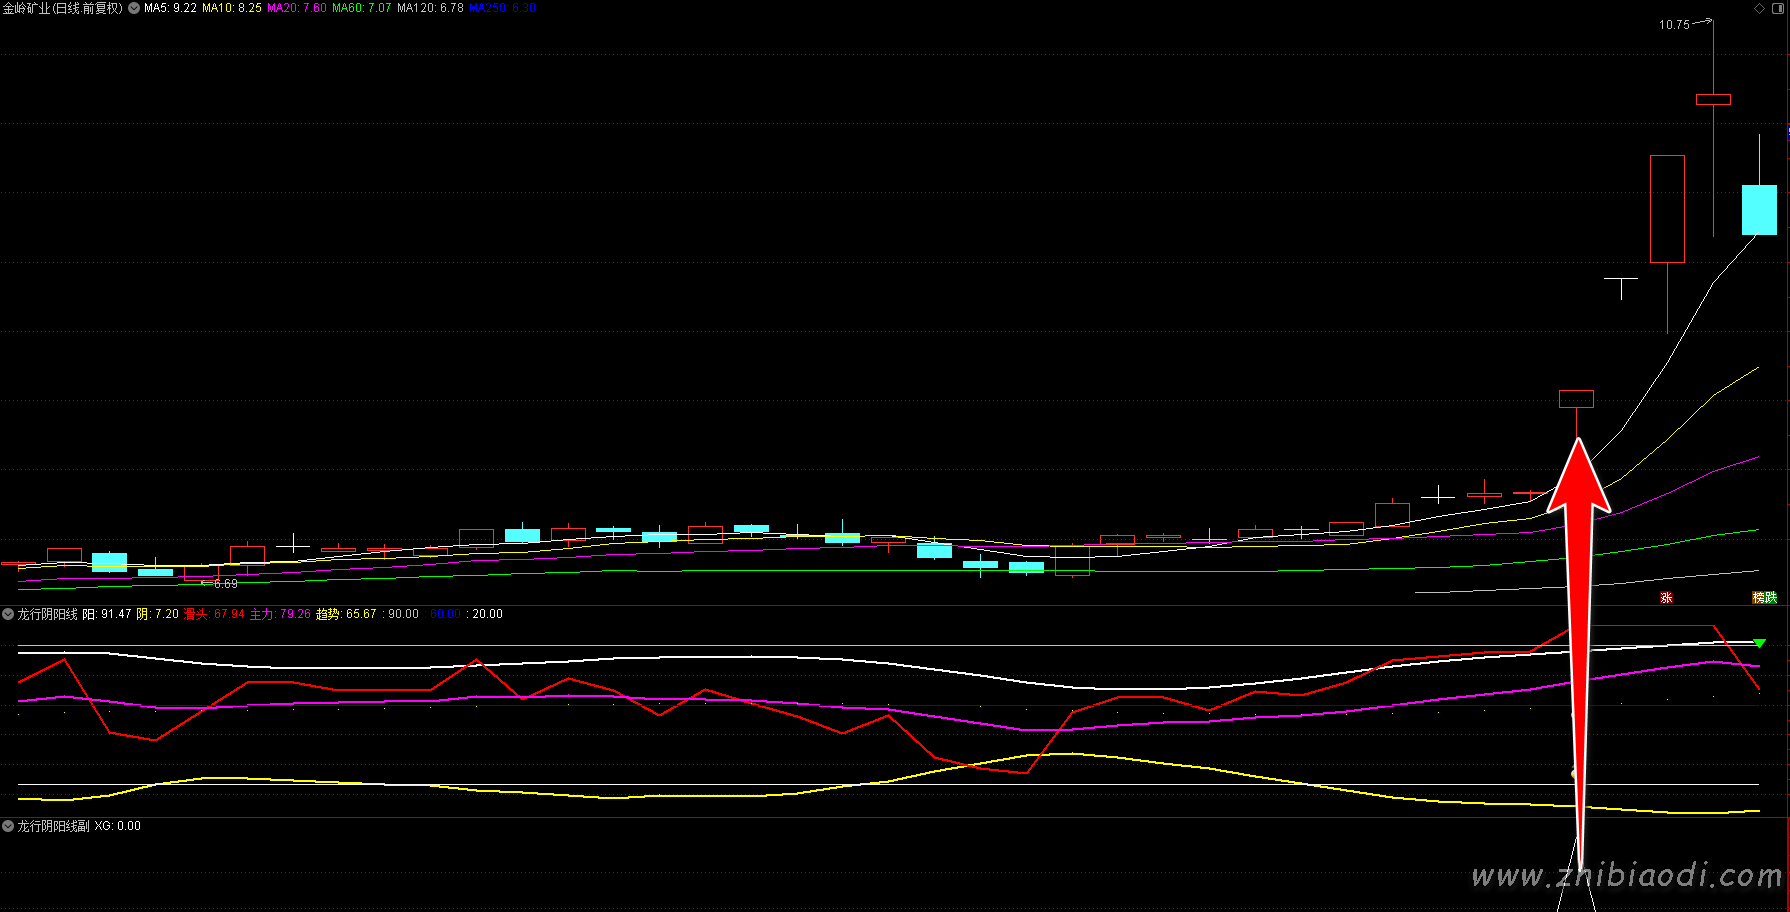The width and height of the screenshot is (1790, 912).
Task: Click the diamond icon at top right
Action: (1759, 8)
